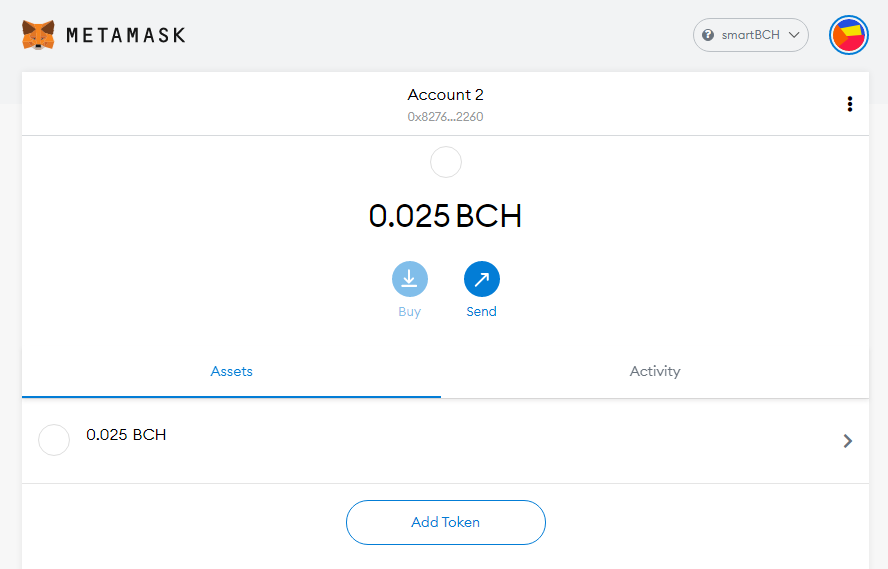Click the question mark icon beside smartBCH
The height and width of the screenshot is (569, 888).
tap(708, 35)
